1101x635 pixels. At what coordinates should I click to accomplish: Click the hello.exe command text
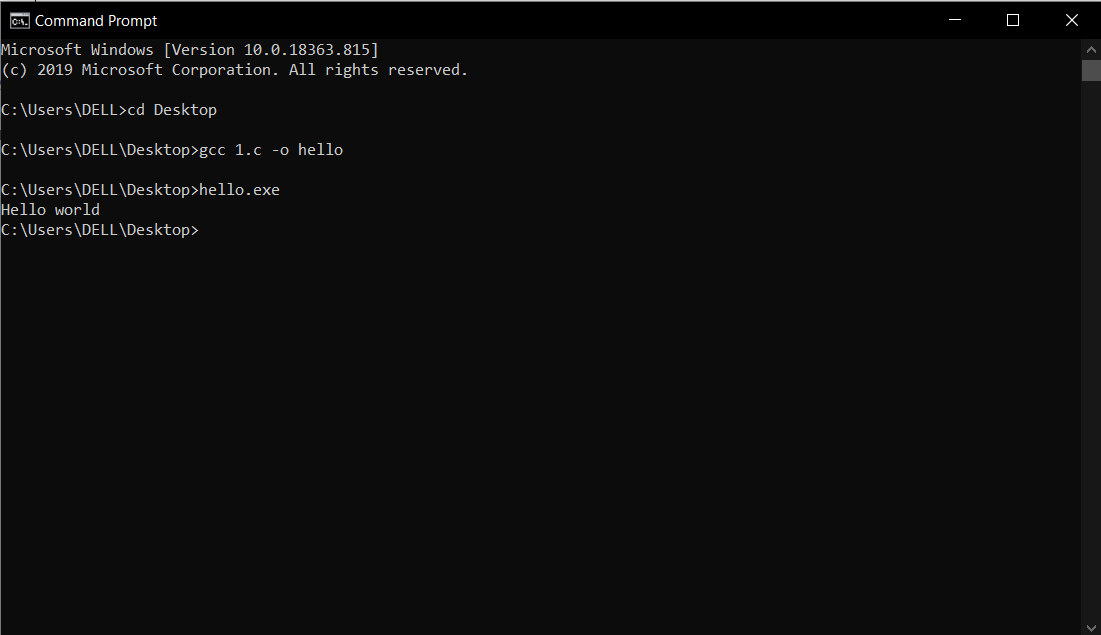click(x=240, y=189)
